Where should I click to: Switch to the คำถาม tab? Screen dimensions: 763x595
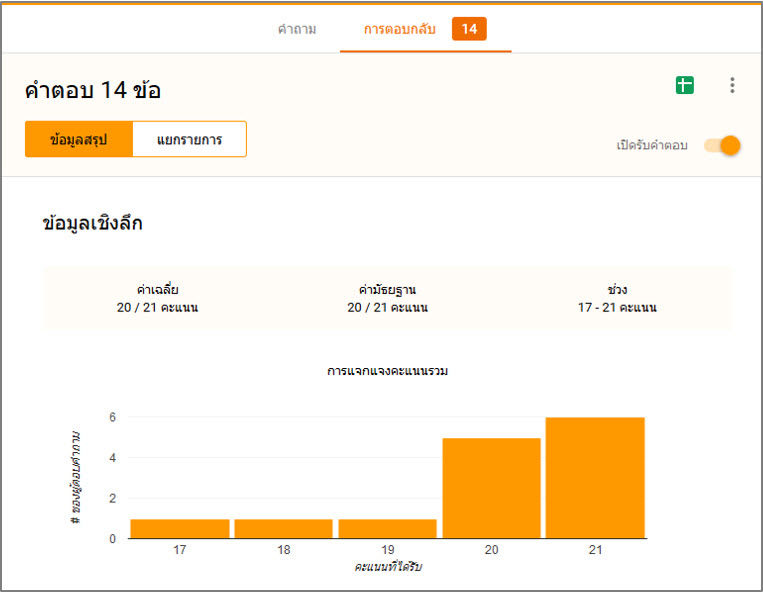[x=297, y=29]
